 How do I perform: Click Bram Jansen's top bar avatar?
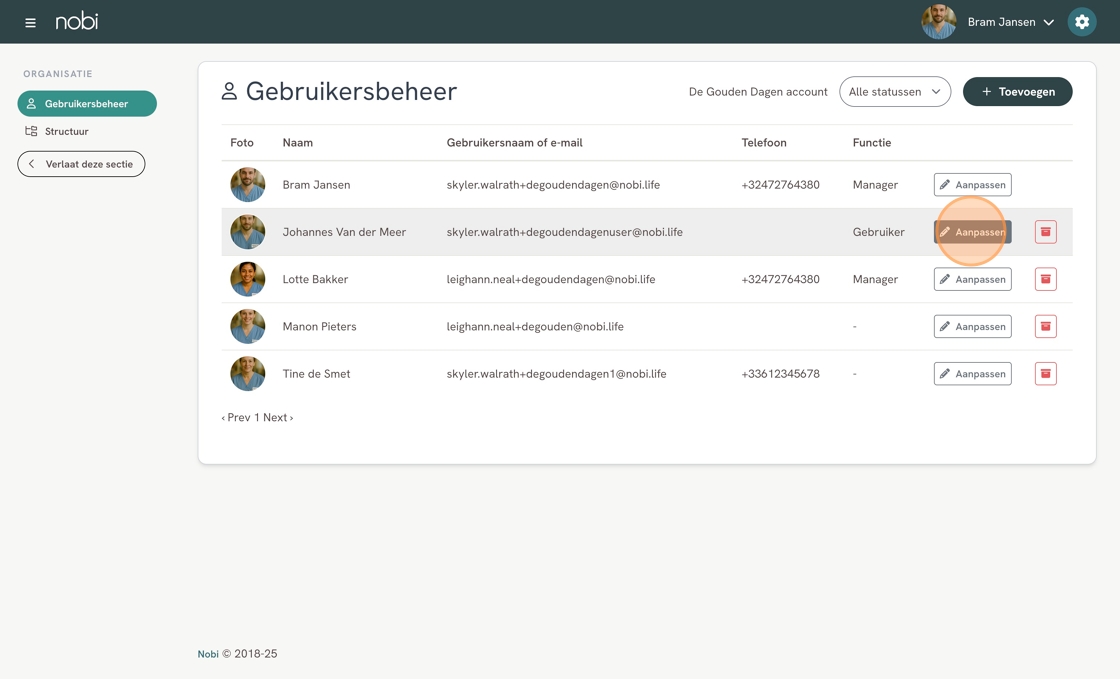point(938,22)
